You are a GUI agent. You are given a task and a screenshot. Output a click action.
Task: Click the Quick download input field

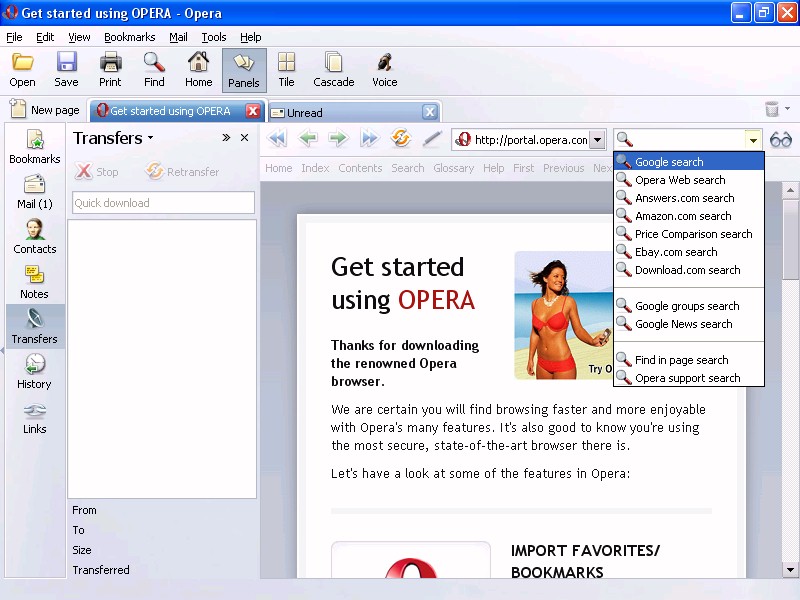(163, 203)
